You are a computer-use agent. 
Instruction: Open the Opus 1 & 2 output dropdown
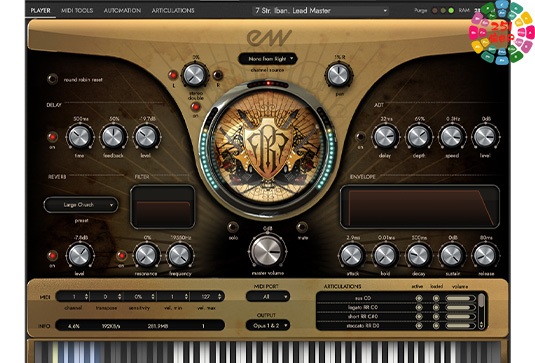pos(268,325)
